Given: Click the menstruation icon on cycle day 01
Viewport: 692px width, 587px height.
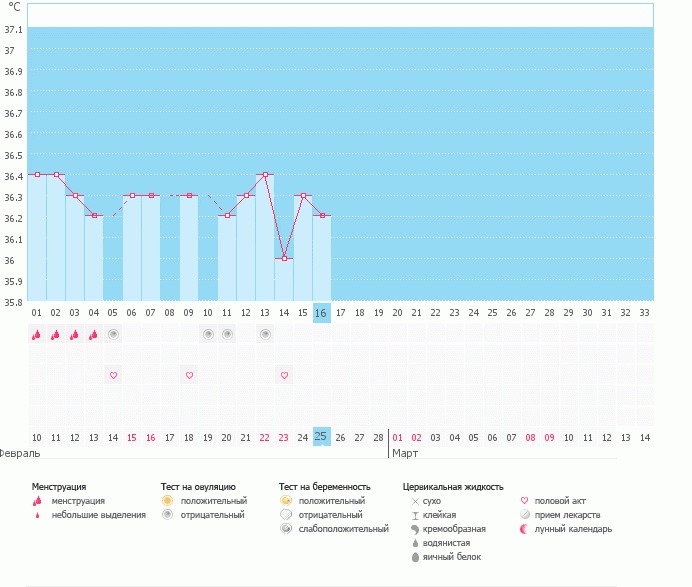Looking at the screenshot, I should pyautogui.click(x=37, y=335).
